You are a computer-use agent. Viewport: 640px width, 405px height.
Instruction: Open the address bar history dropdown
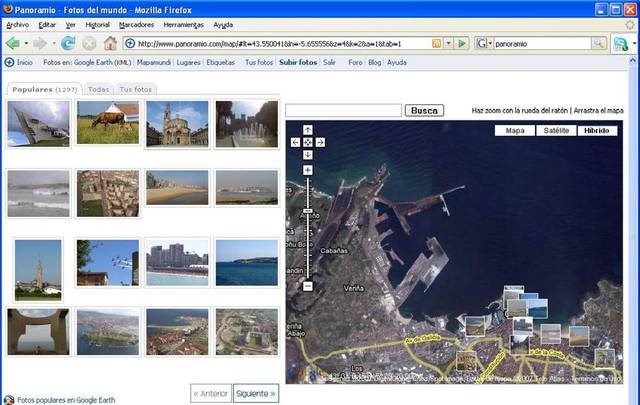pos(449,43)
